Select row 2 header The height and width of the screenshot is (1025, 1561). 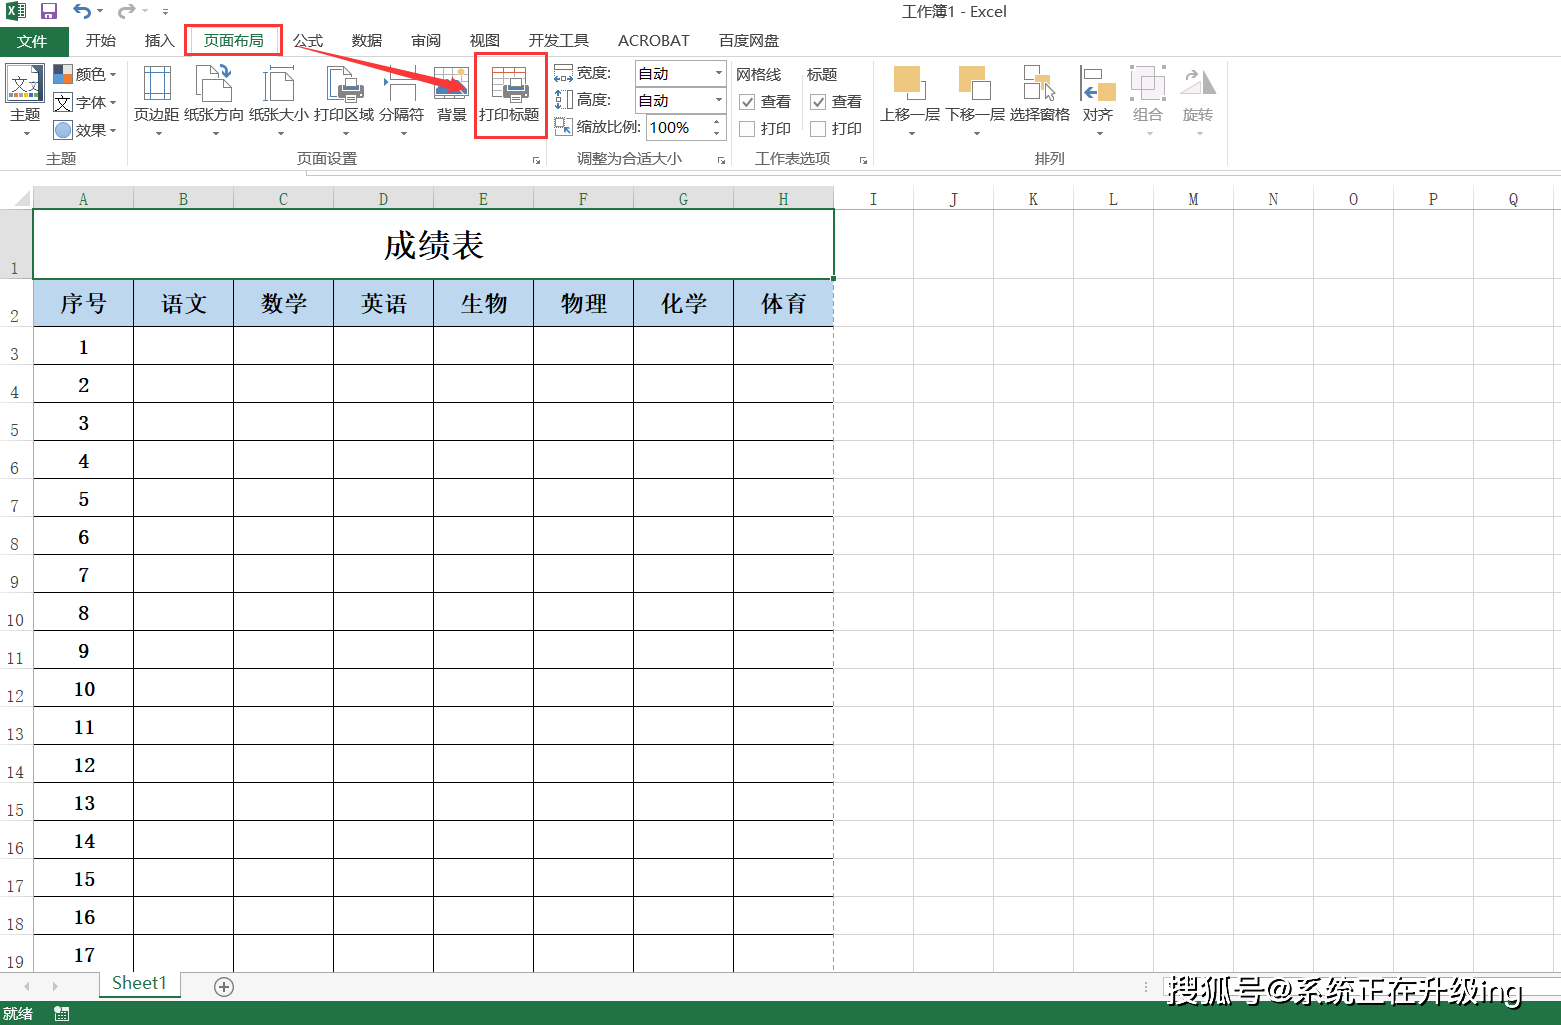(x=16, y=303)
